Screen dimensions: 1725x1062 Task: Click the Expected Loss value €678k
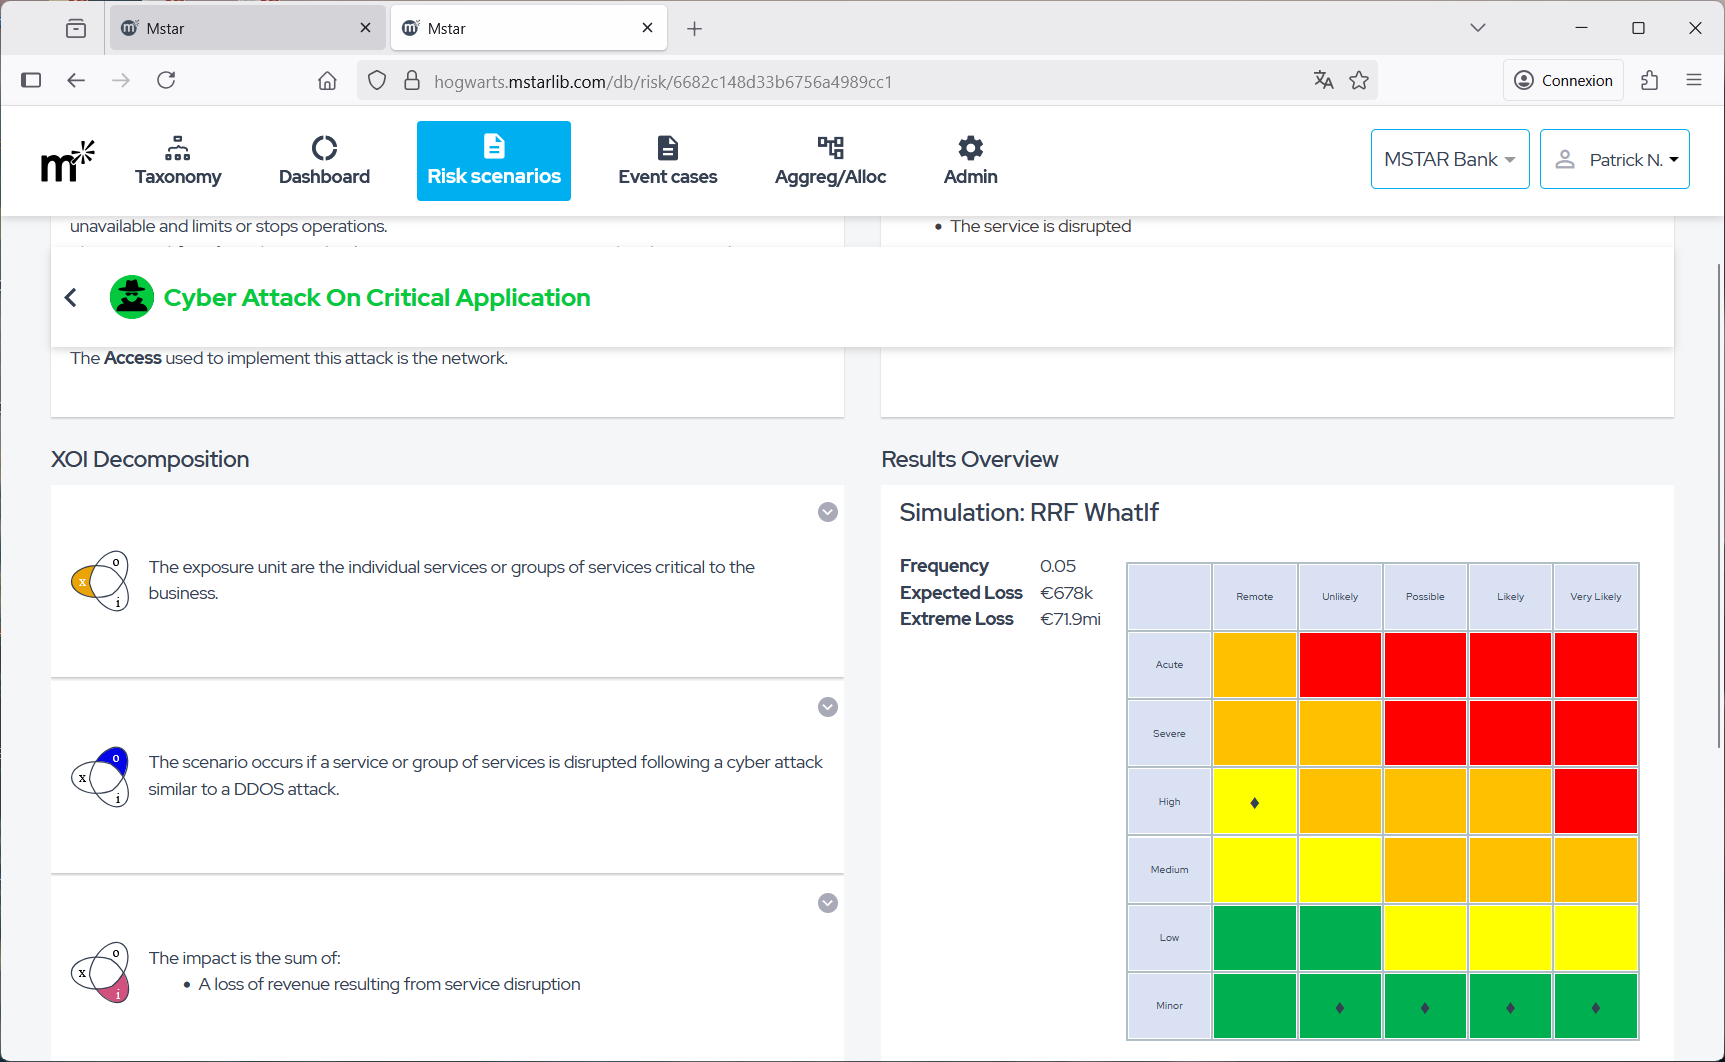1066,593
